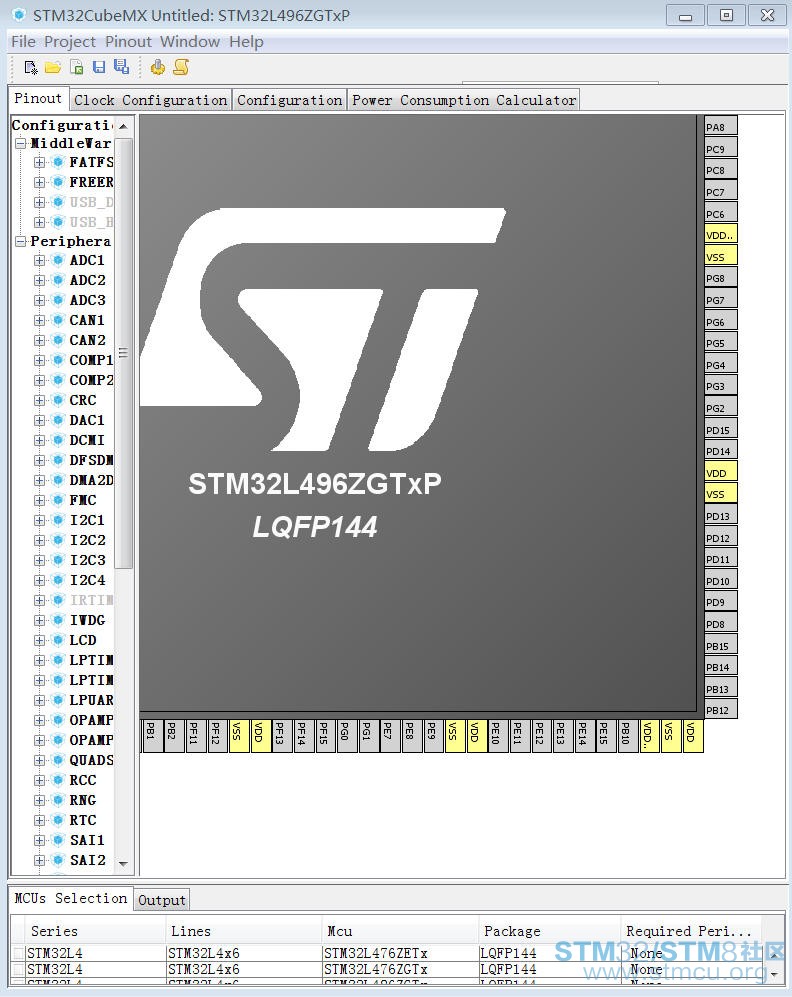
Task: Open the File menu
Action: [x=24, y=41]
